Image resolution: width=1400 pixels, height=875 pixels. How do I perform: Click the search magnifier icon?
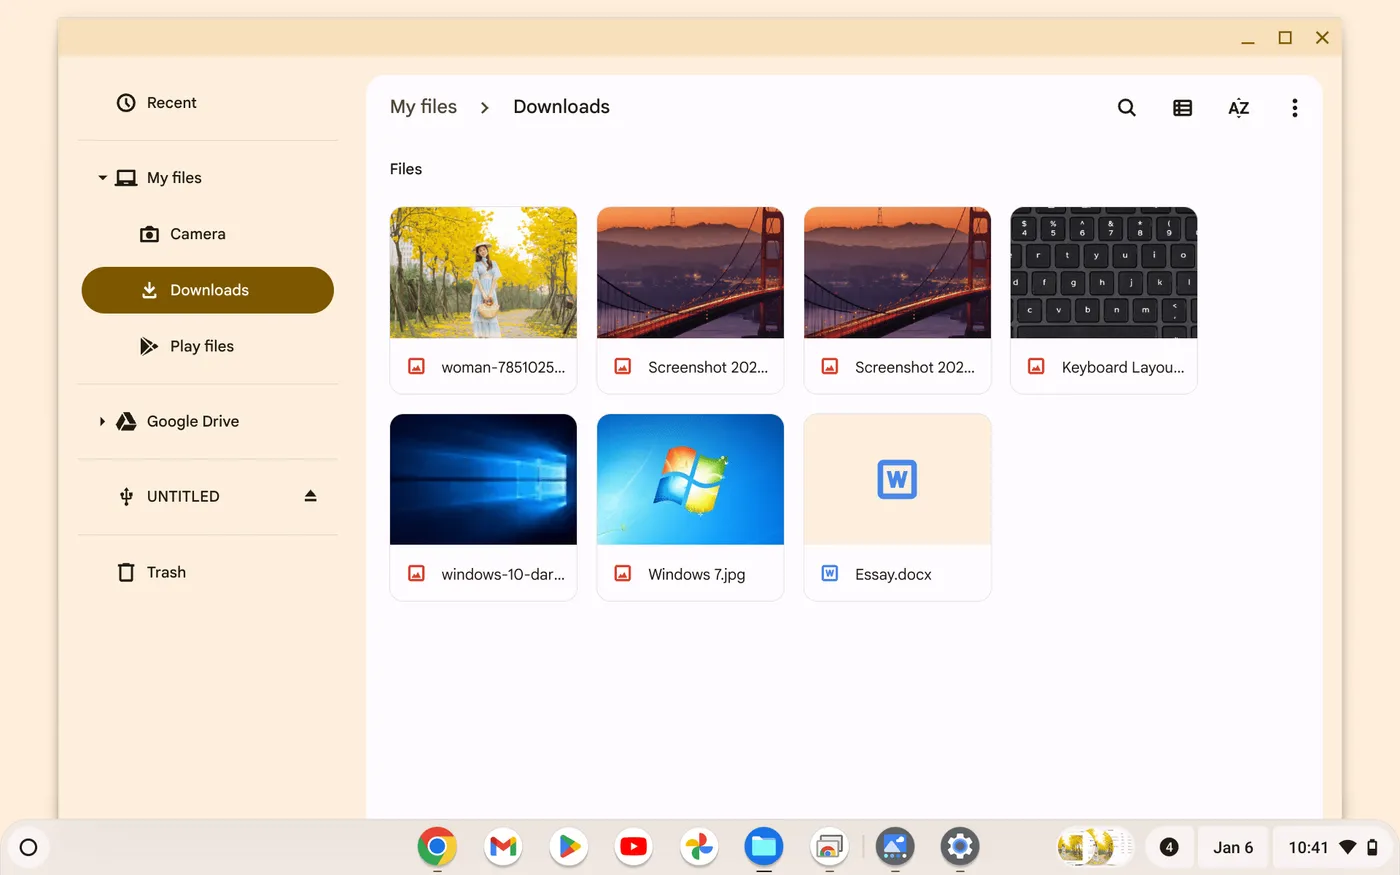1127,108
